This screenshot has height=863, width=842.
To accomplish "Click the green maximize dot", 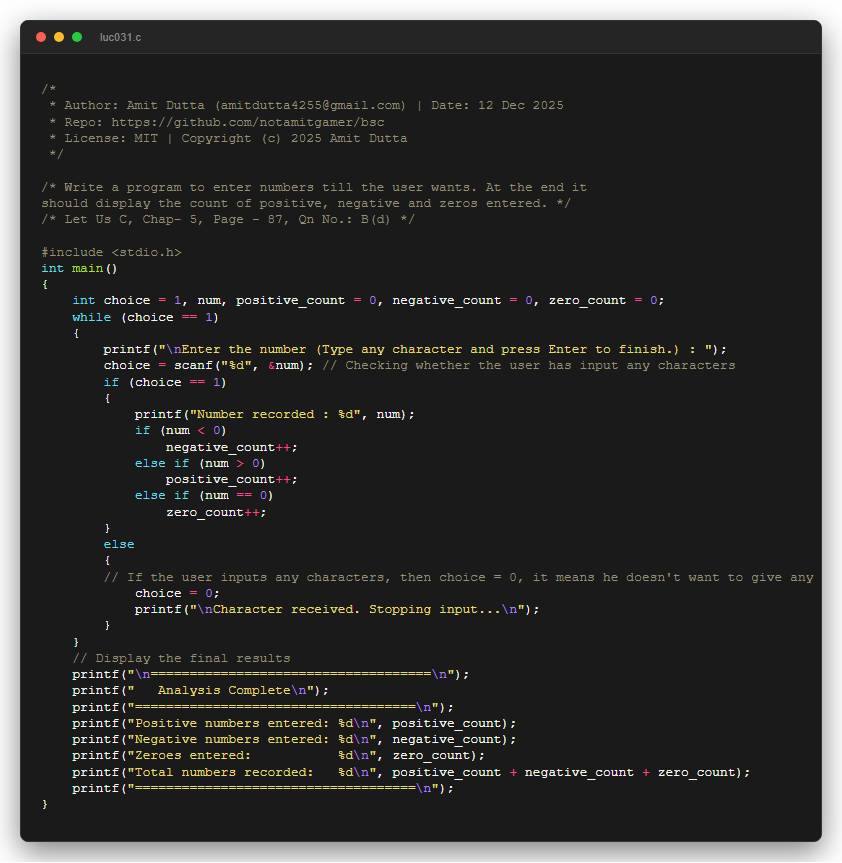I will tap(77, 37).
